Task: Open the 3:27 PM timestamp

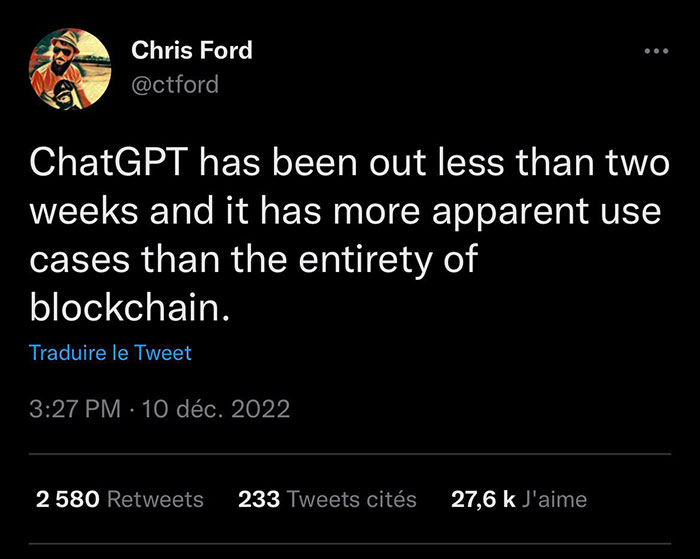Action: pyautogui.click(x=70, y=409)
